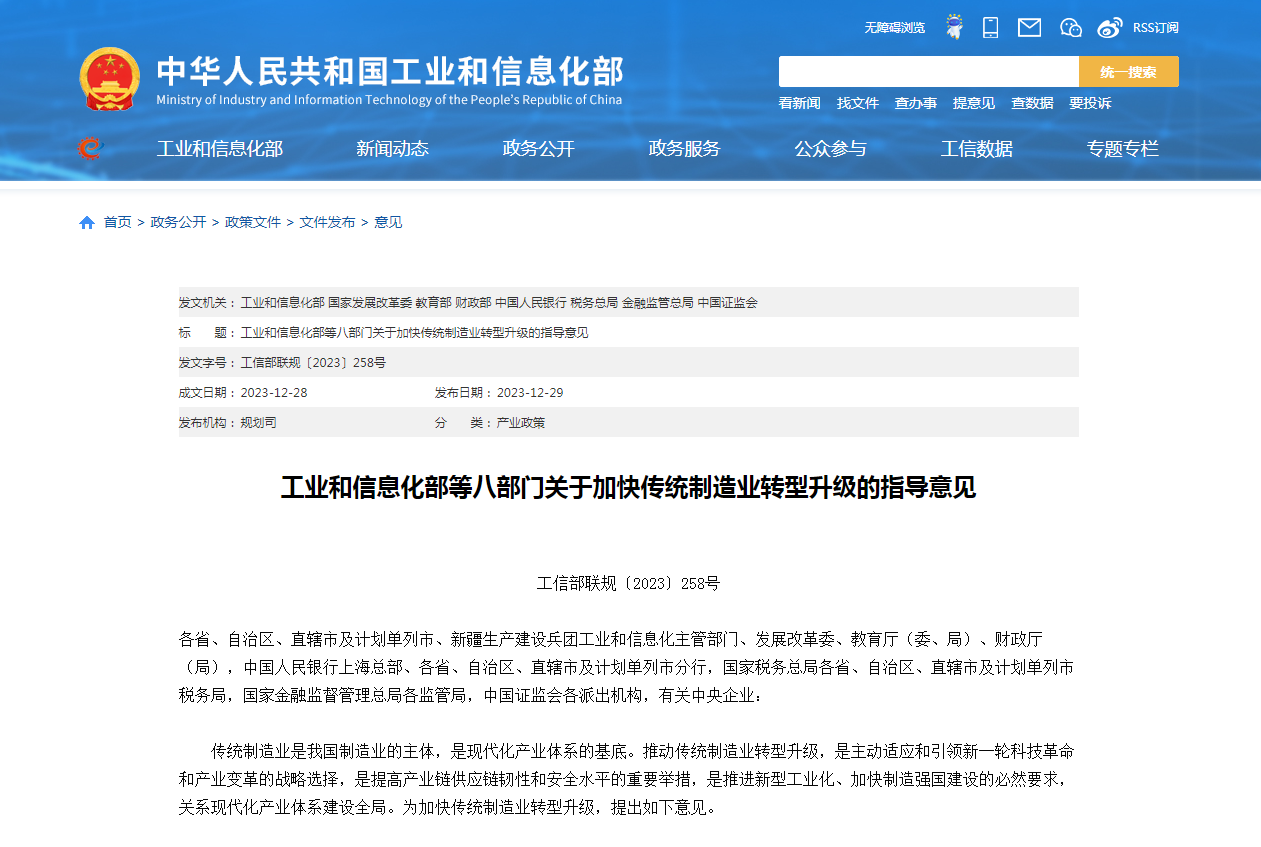Open the robot智能客服 assistant icon
Image resolution: width=1261 pixels, height=847 pixels.
[954, 27]
